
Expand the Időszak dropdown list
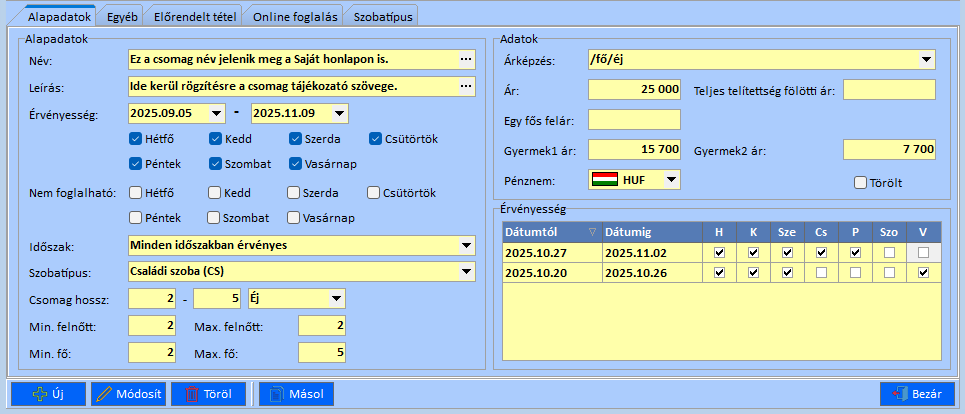tap(466, 245)
